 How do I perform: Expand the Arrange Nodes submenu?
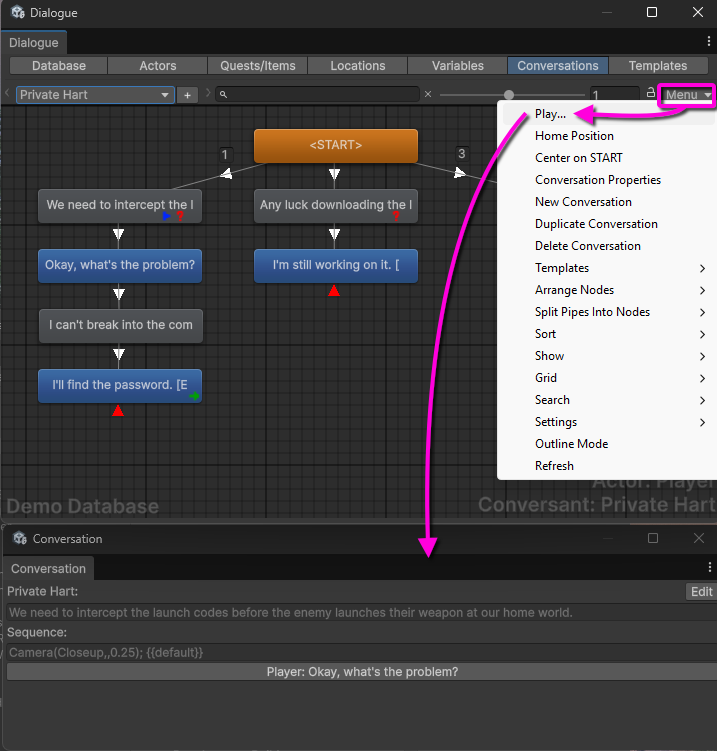607,290
